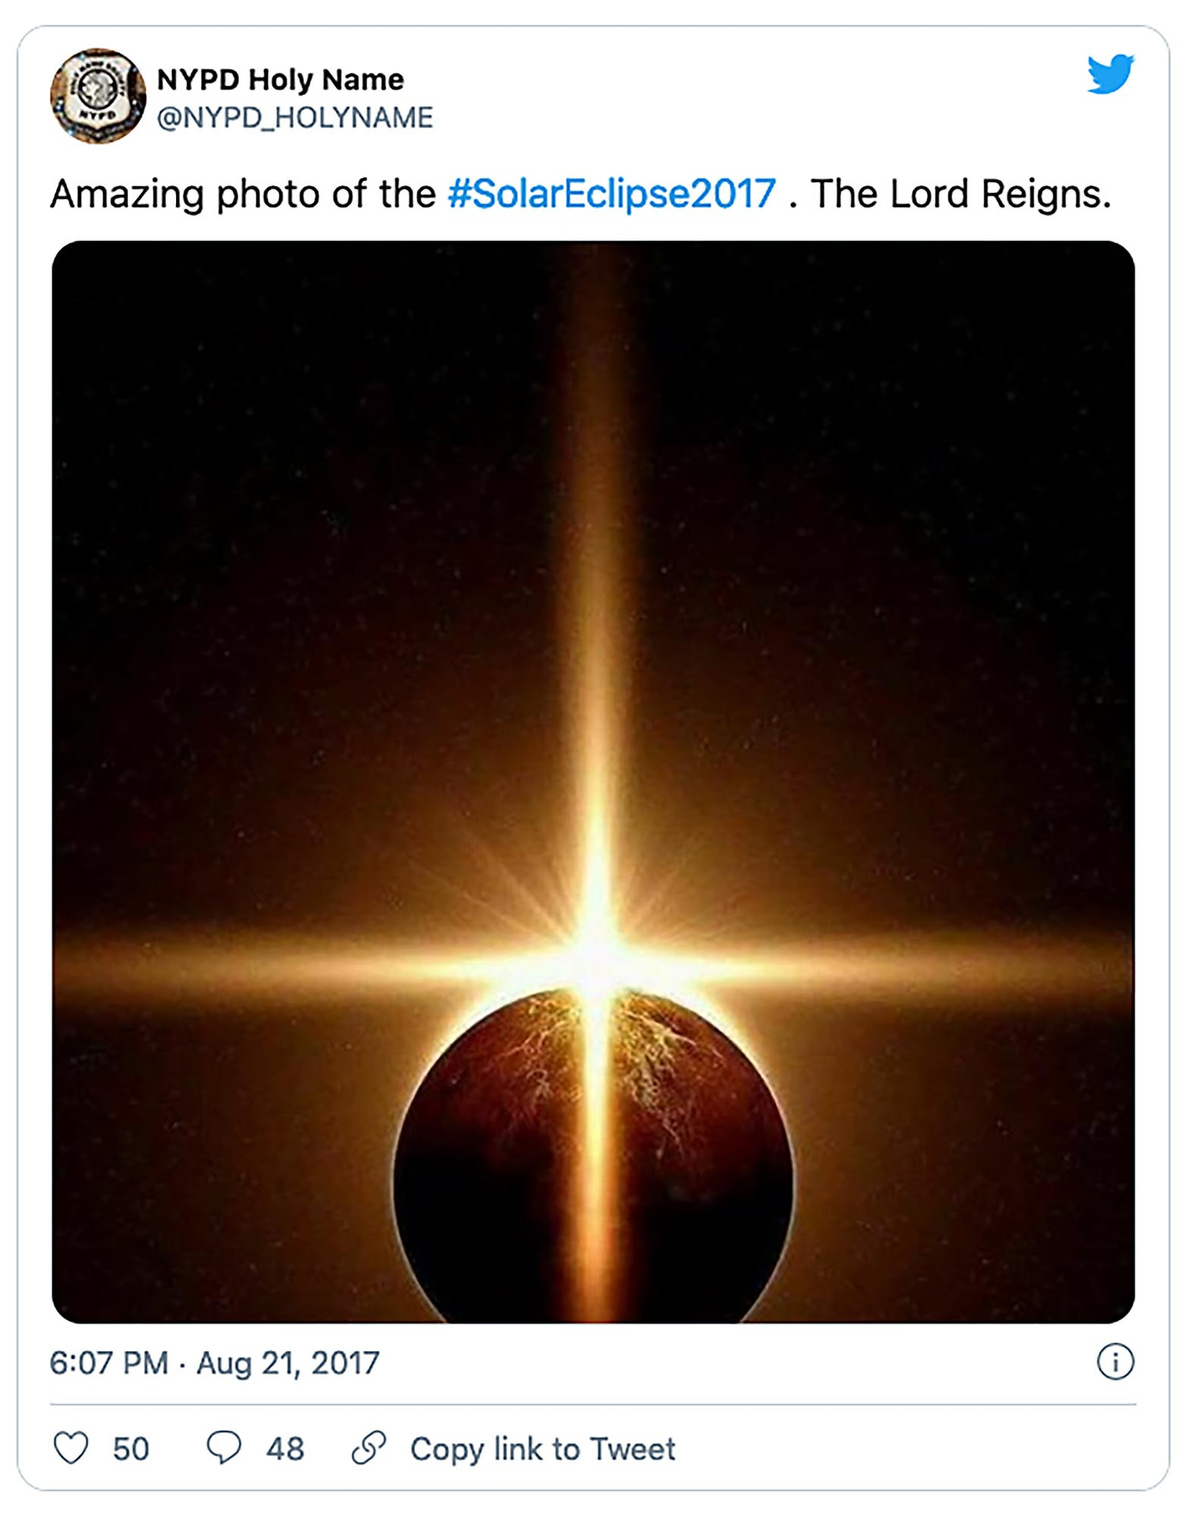Click the Amazing photo of the text
Image resolution: width=1200 pixels, height=1519 pixels.
[243, 194]
